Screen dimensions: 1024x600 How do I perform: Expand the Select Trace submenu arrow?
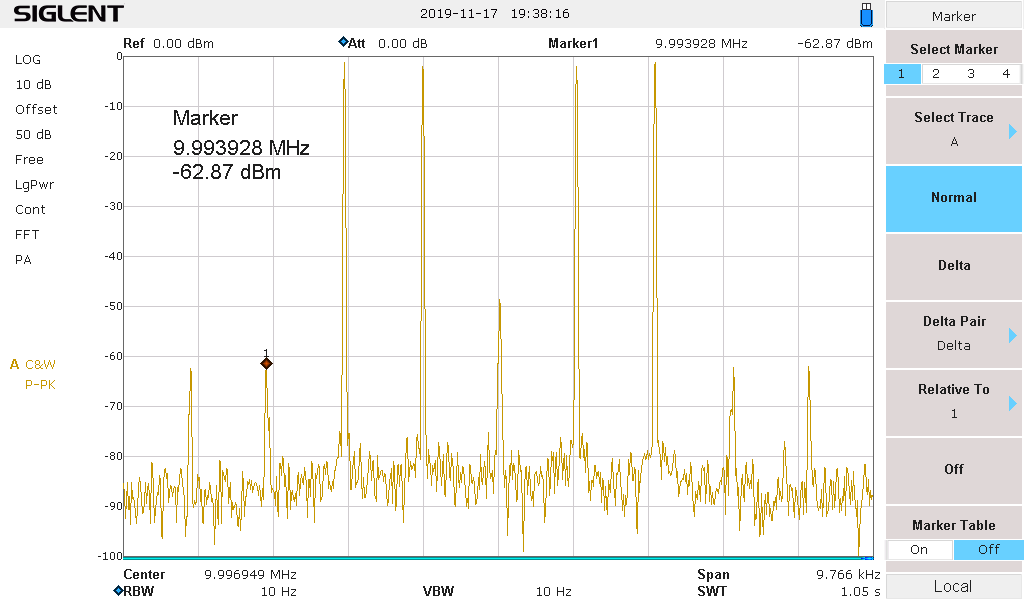(1013, 131)
